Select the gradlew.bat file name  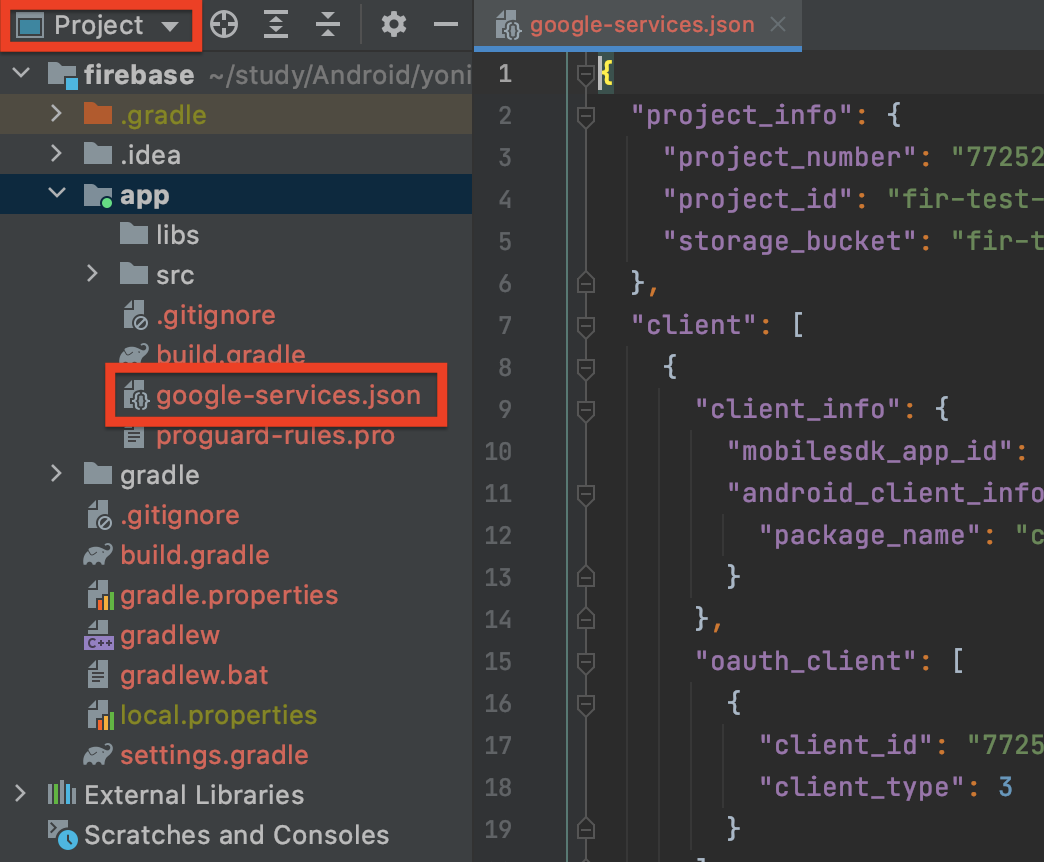click(194, 675)
